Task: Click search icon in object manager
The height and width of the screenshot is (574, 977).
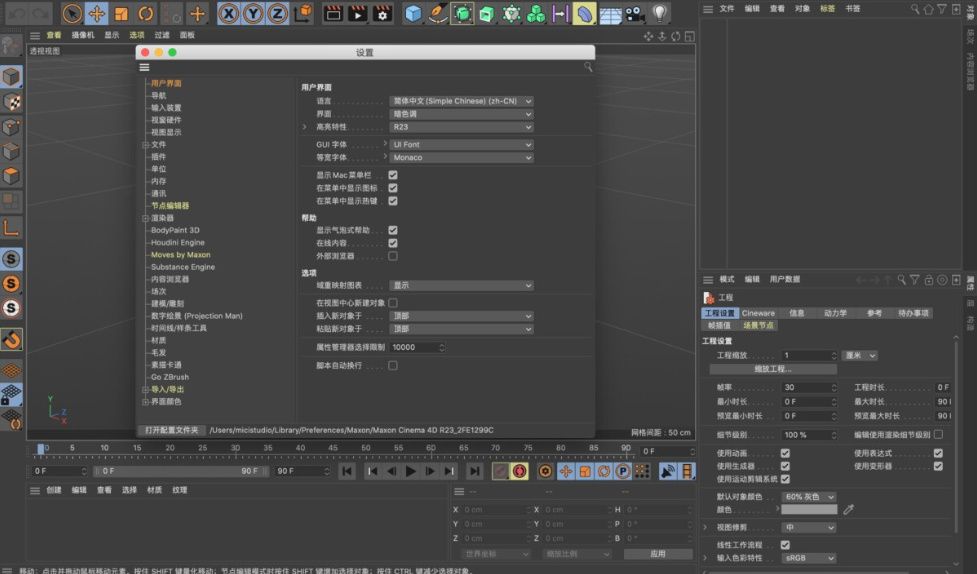Action: (915, 9)
